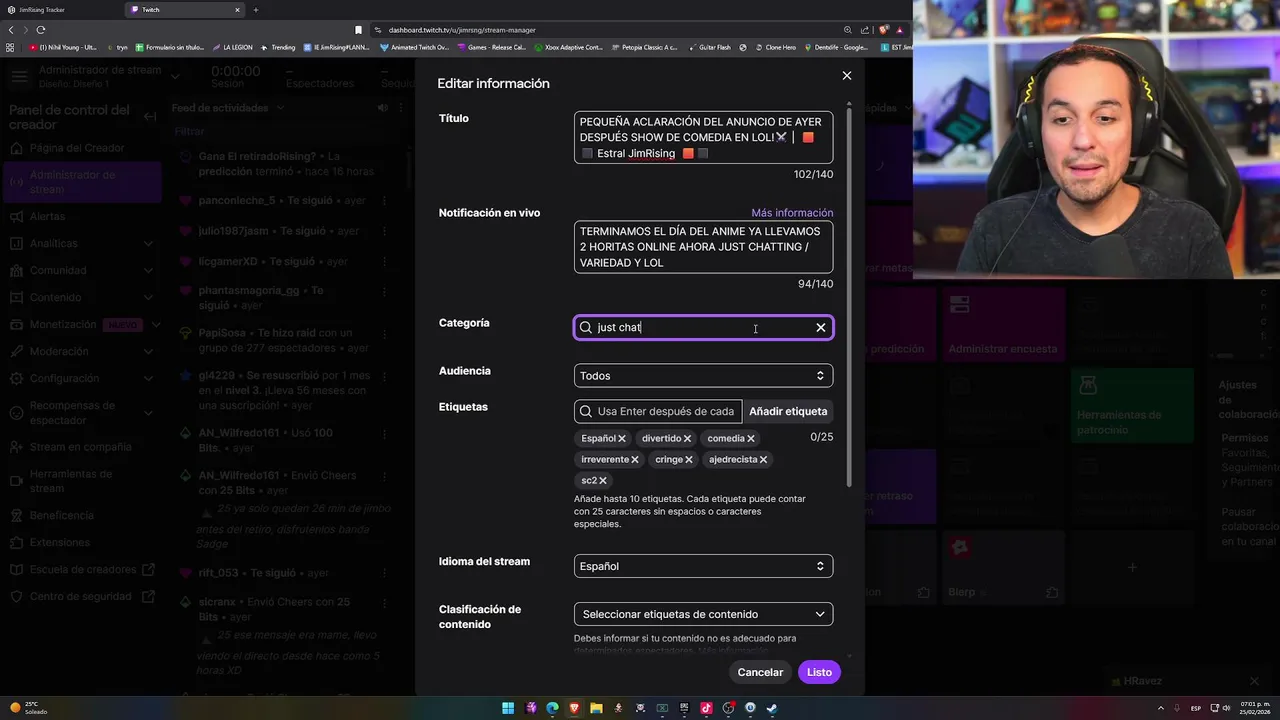Remove the Español tag
This screenshot has width=1280, height=720.
point(622,439)
